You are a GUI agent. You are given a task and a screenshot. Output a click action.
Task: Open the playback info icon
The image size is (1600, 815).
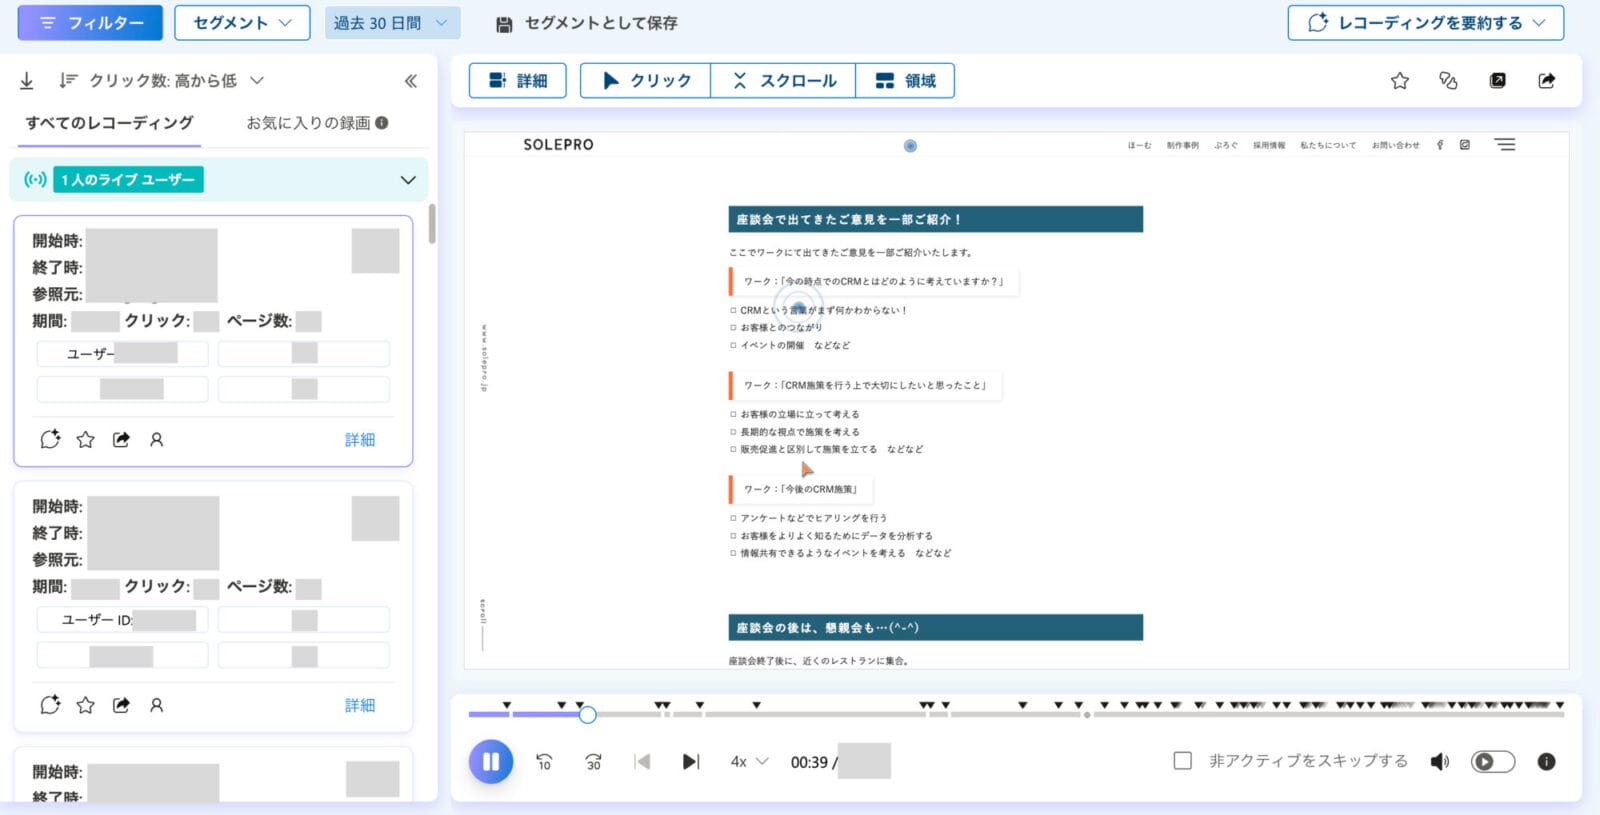pos(1546,762)
